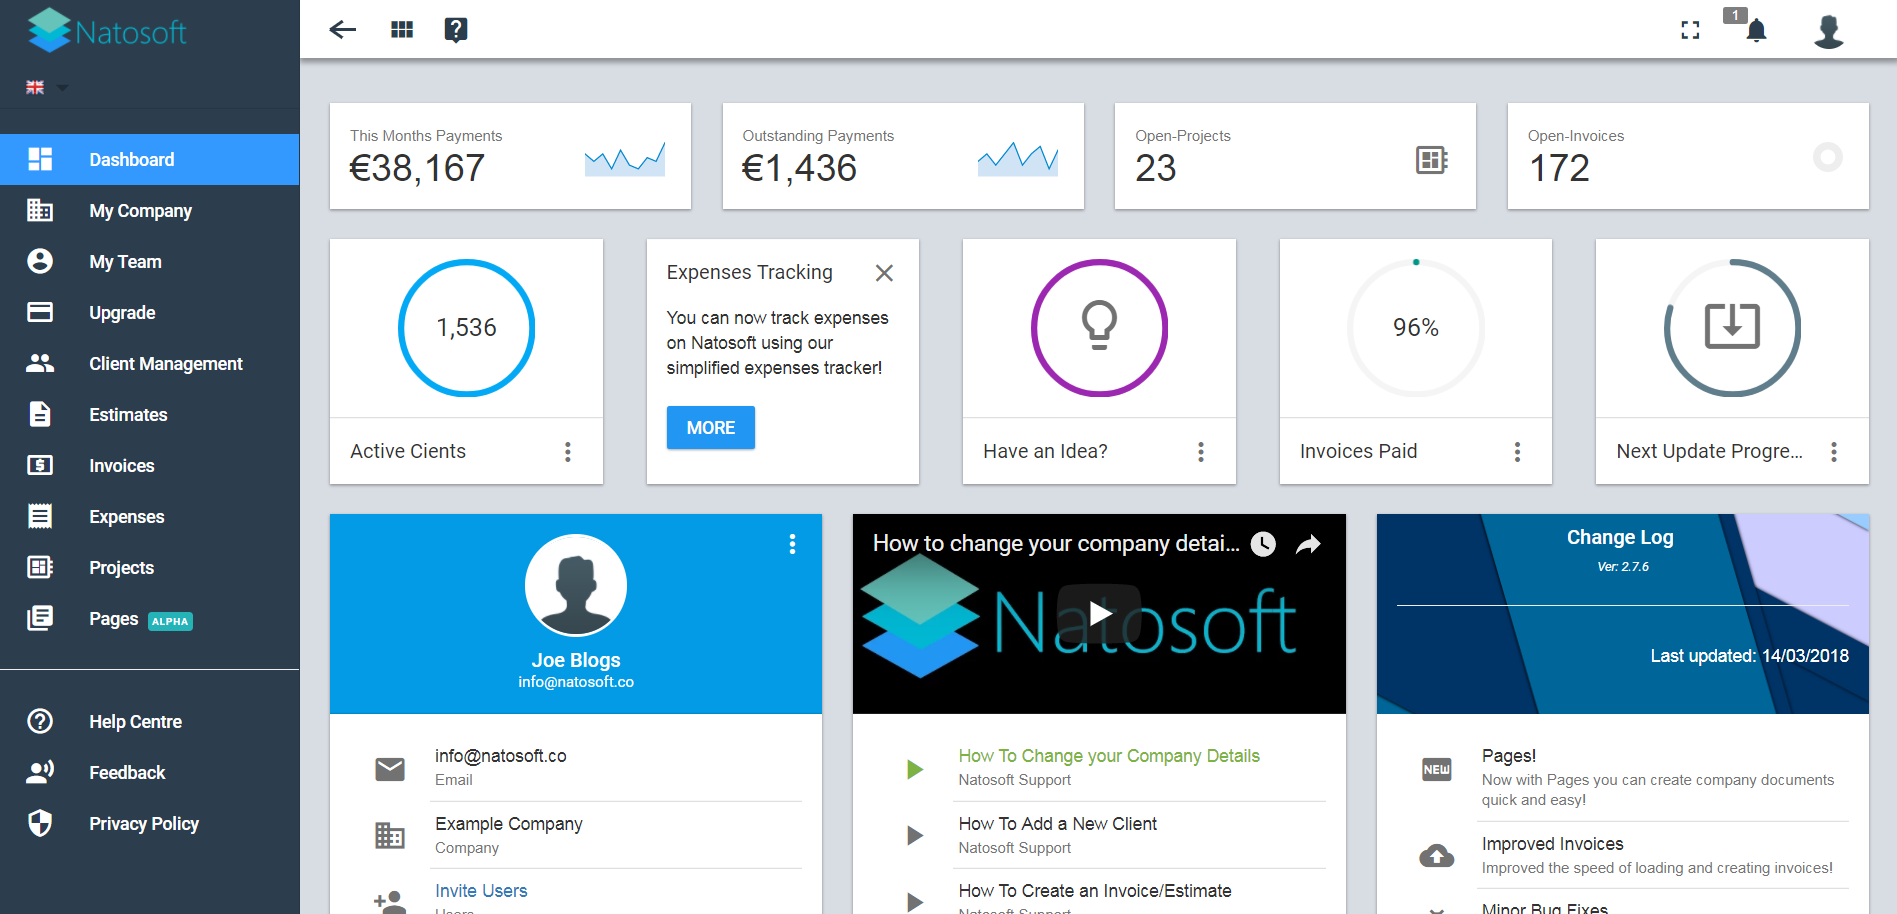
Task: Click the 1,536 Active Clients circle
Action: [467, 328]
